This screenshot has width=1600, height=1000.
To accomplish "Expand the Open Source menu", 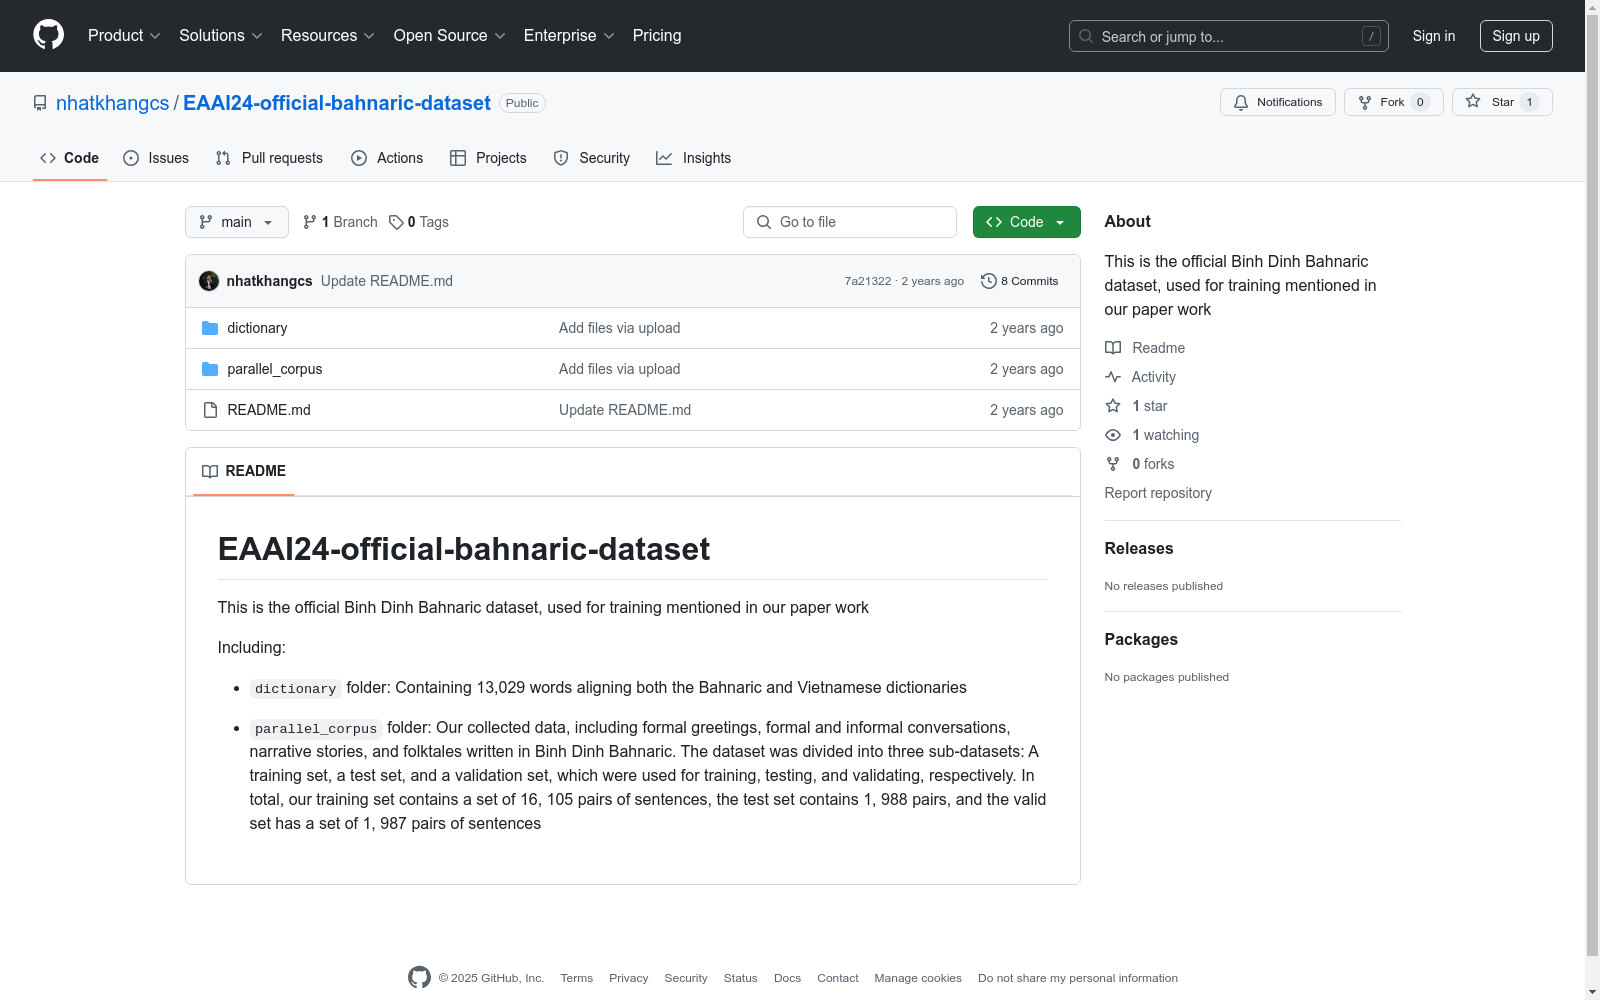I will [x=450, y=35].
